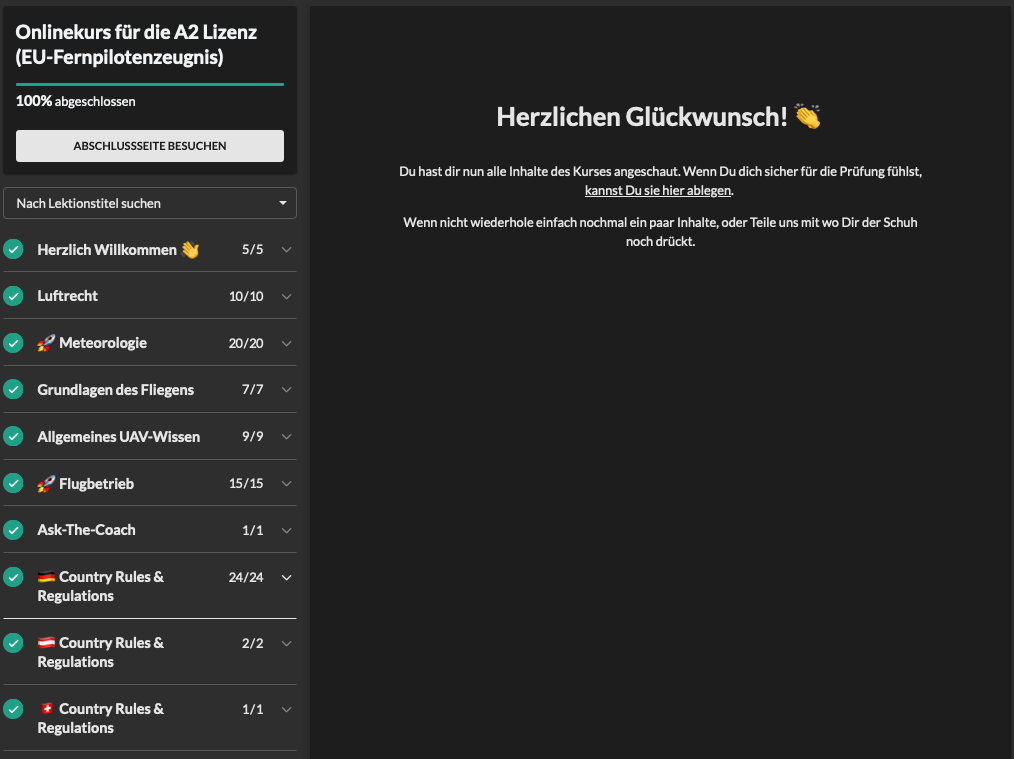Open the 'Nach Lektionstitel suchen' dropdown
This screenshot has height=759, width=1014.
(150, 203)
